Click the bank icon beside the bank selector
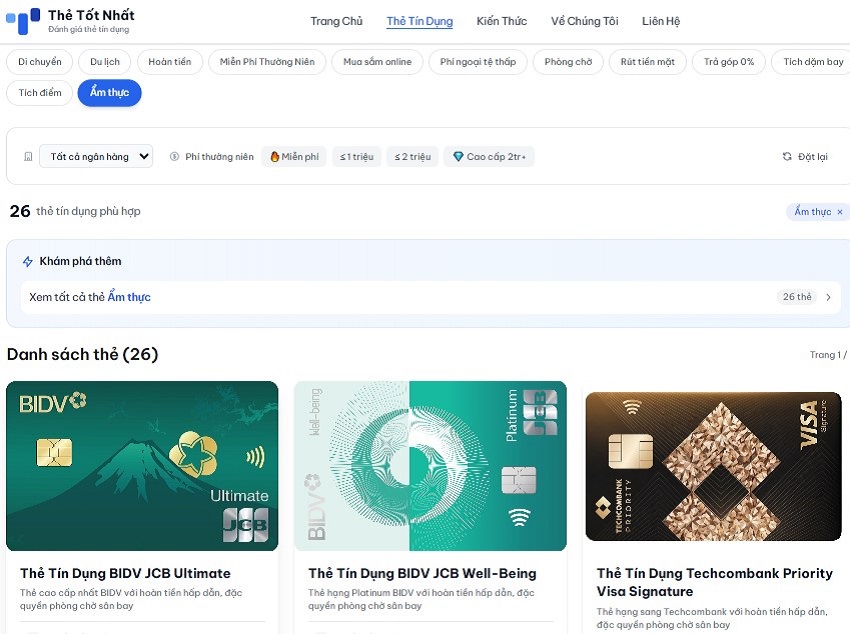The width and height of the screenshot is (850, 634). pyautogui.click(x=28, y=157)
